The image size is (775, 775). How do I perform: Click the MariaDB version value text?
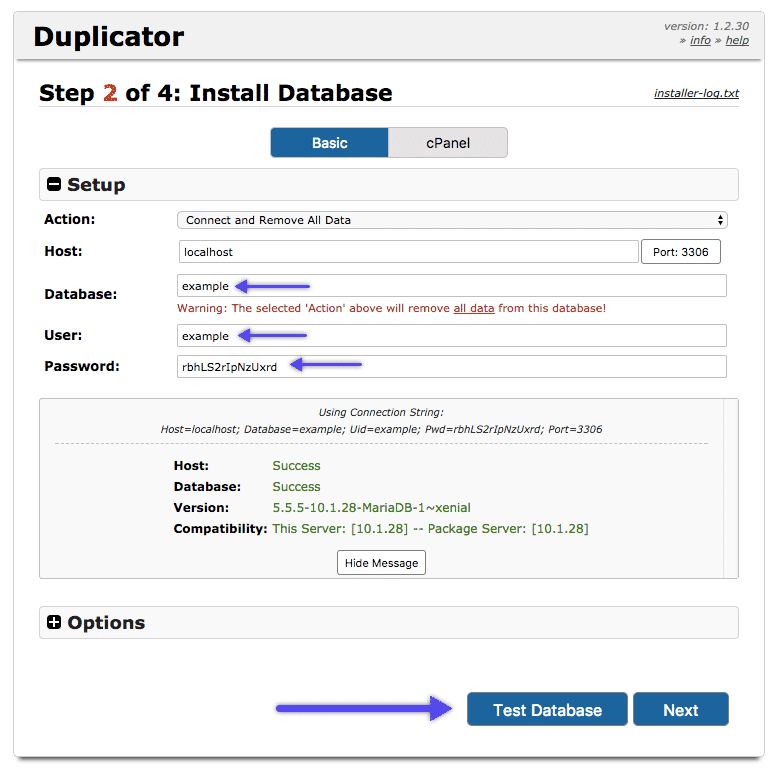point(371,508)
